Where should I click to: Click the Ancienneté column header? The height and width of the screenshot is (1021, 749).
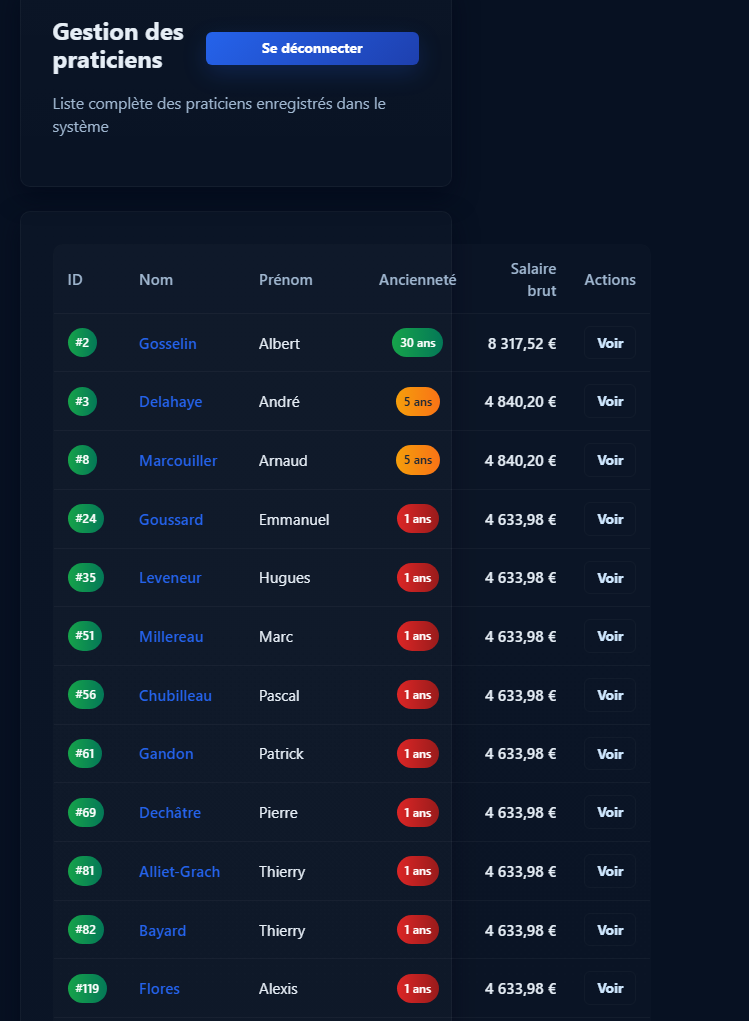pyautogui.click(x=417, y=280)
